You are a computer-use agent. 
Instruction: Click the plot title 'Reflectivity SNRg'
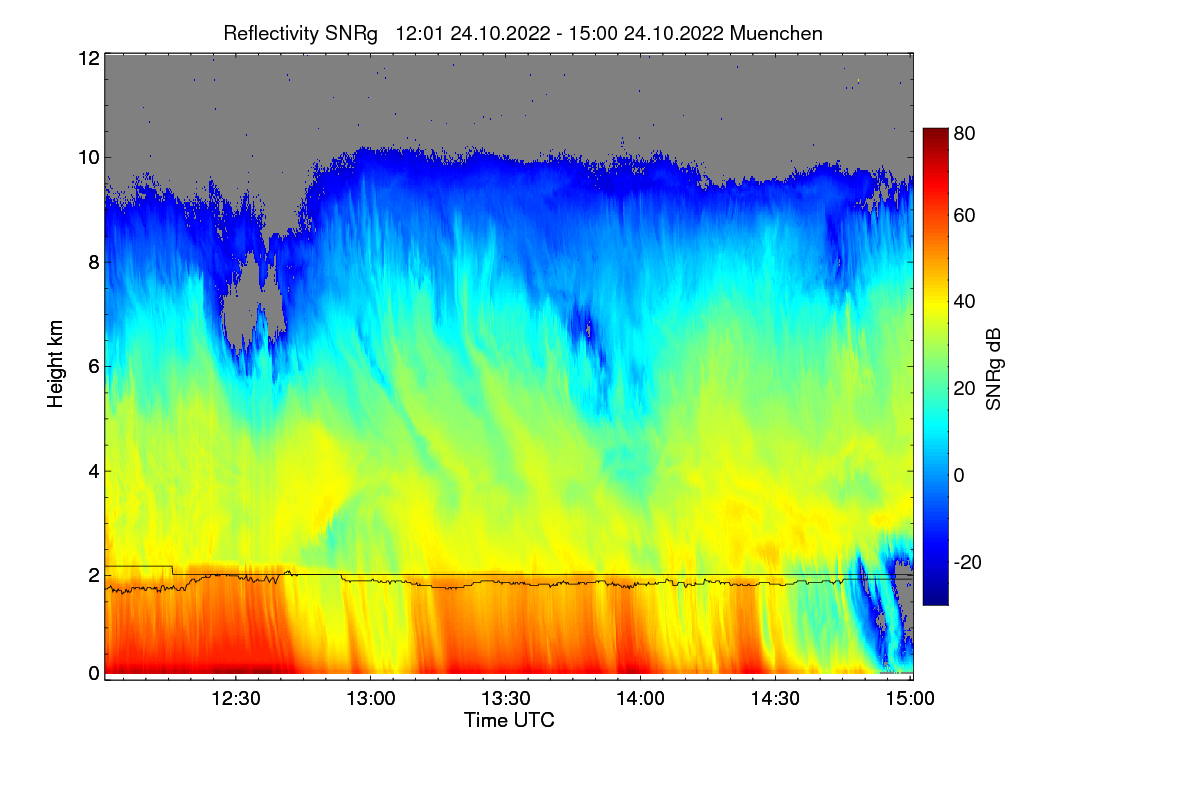[300, 33]
